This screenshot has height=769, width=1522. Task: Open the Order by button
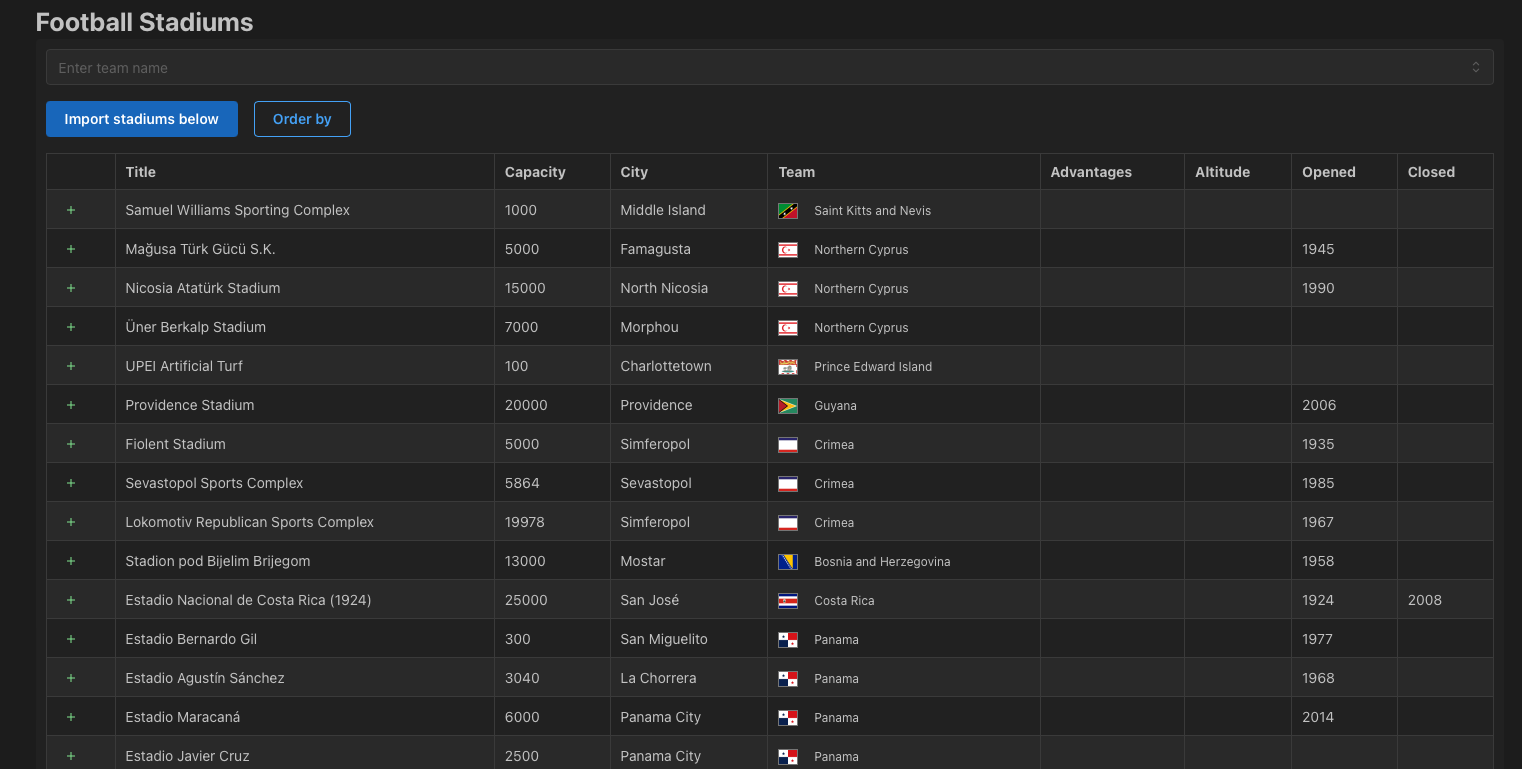(x=302, y=119)
